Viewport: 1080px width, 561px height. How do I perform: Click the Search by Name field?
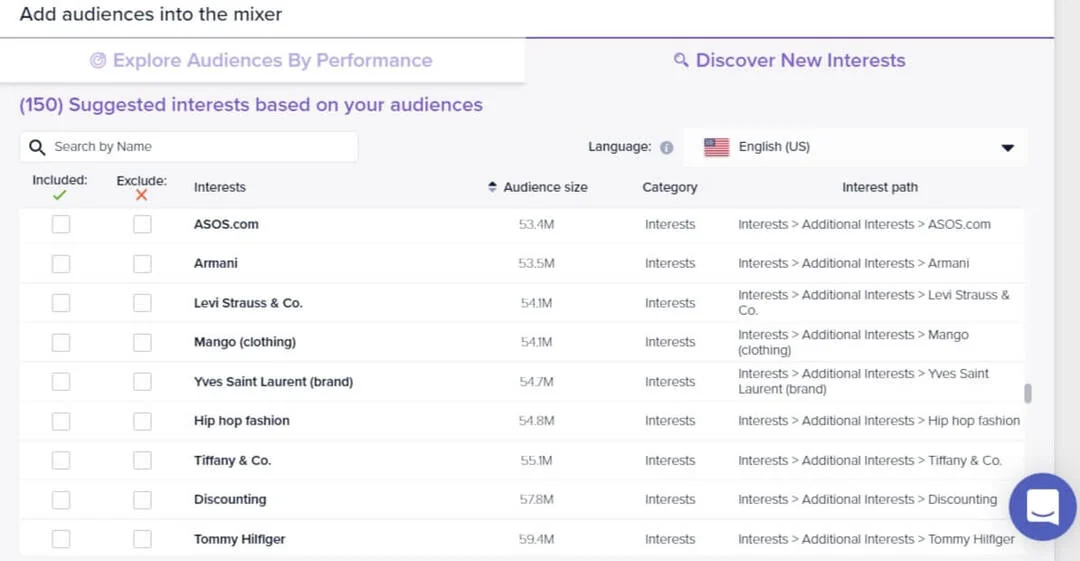(x=189, y=147)
